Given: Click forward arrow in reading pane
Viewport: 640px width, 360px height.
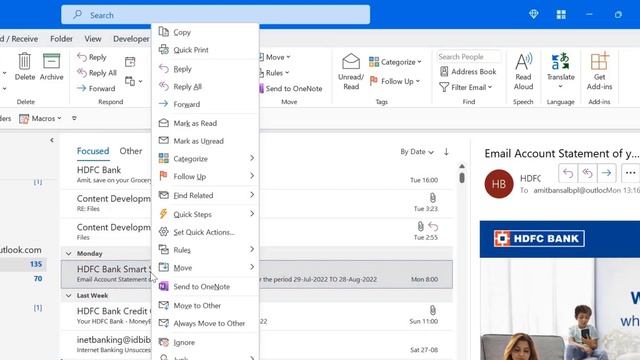Looking at the screenshot, I should tap(606, 173).
